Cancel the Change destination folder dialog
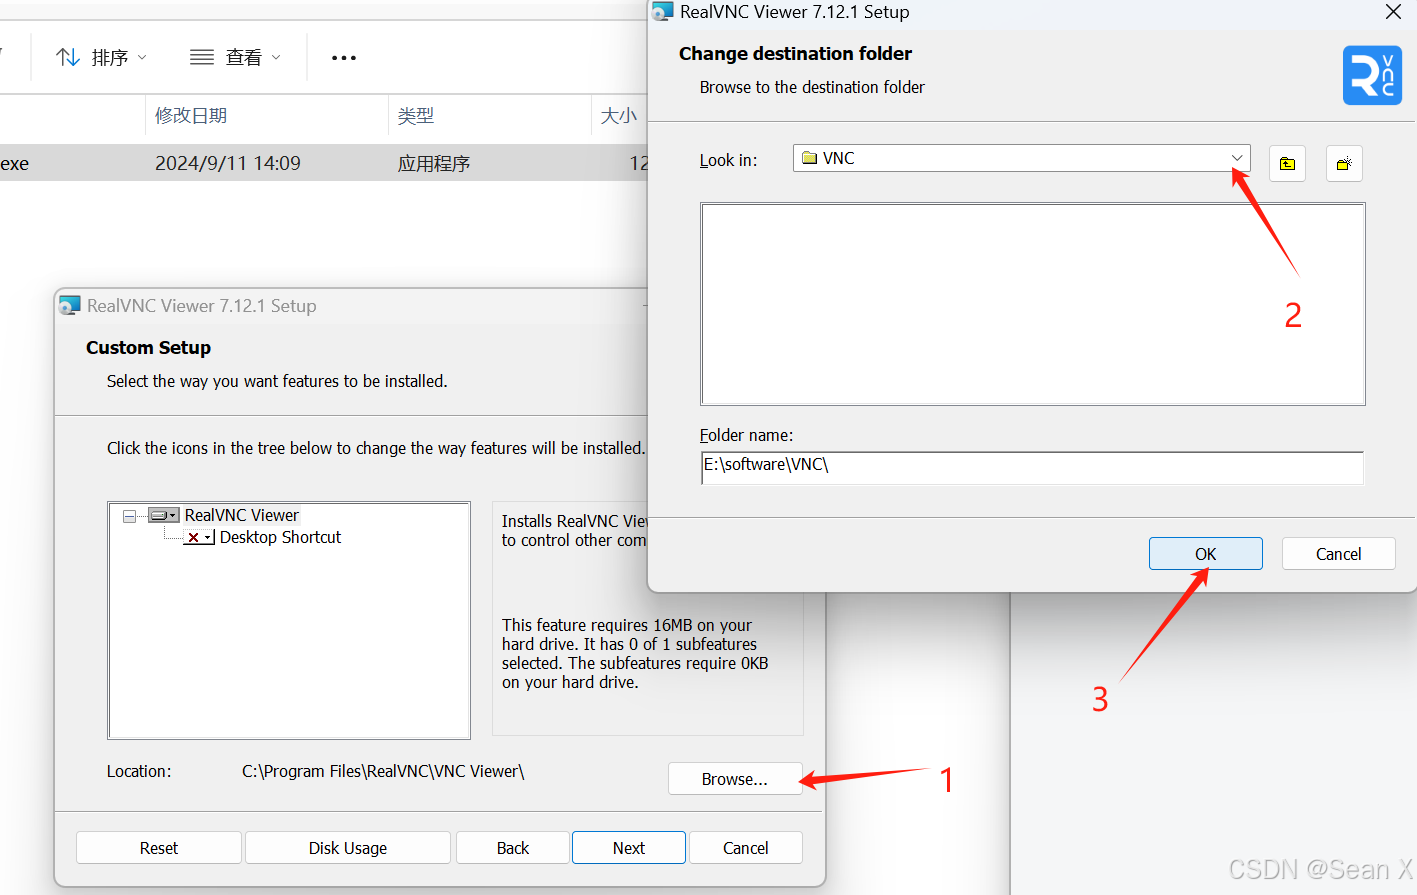Screen dimensions: 1417x895 (x=1338, y=554)
